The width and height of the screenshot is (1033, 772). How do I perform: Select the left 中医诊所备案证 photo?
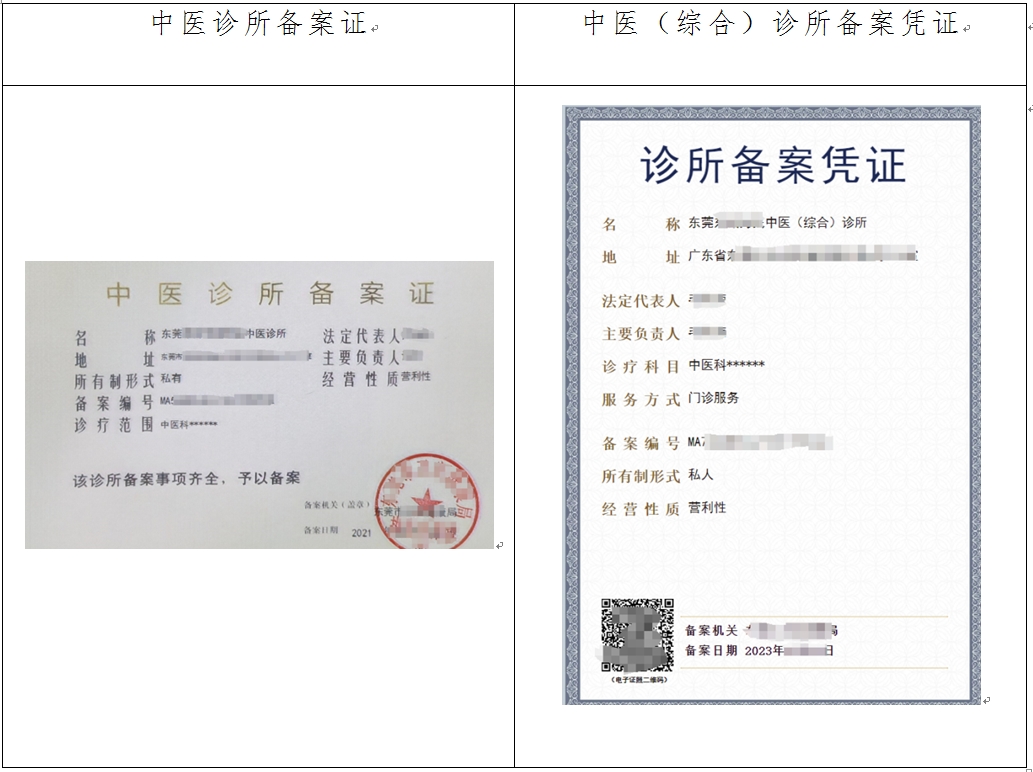(x=259, y=405)
